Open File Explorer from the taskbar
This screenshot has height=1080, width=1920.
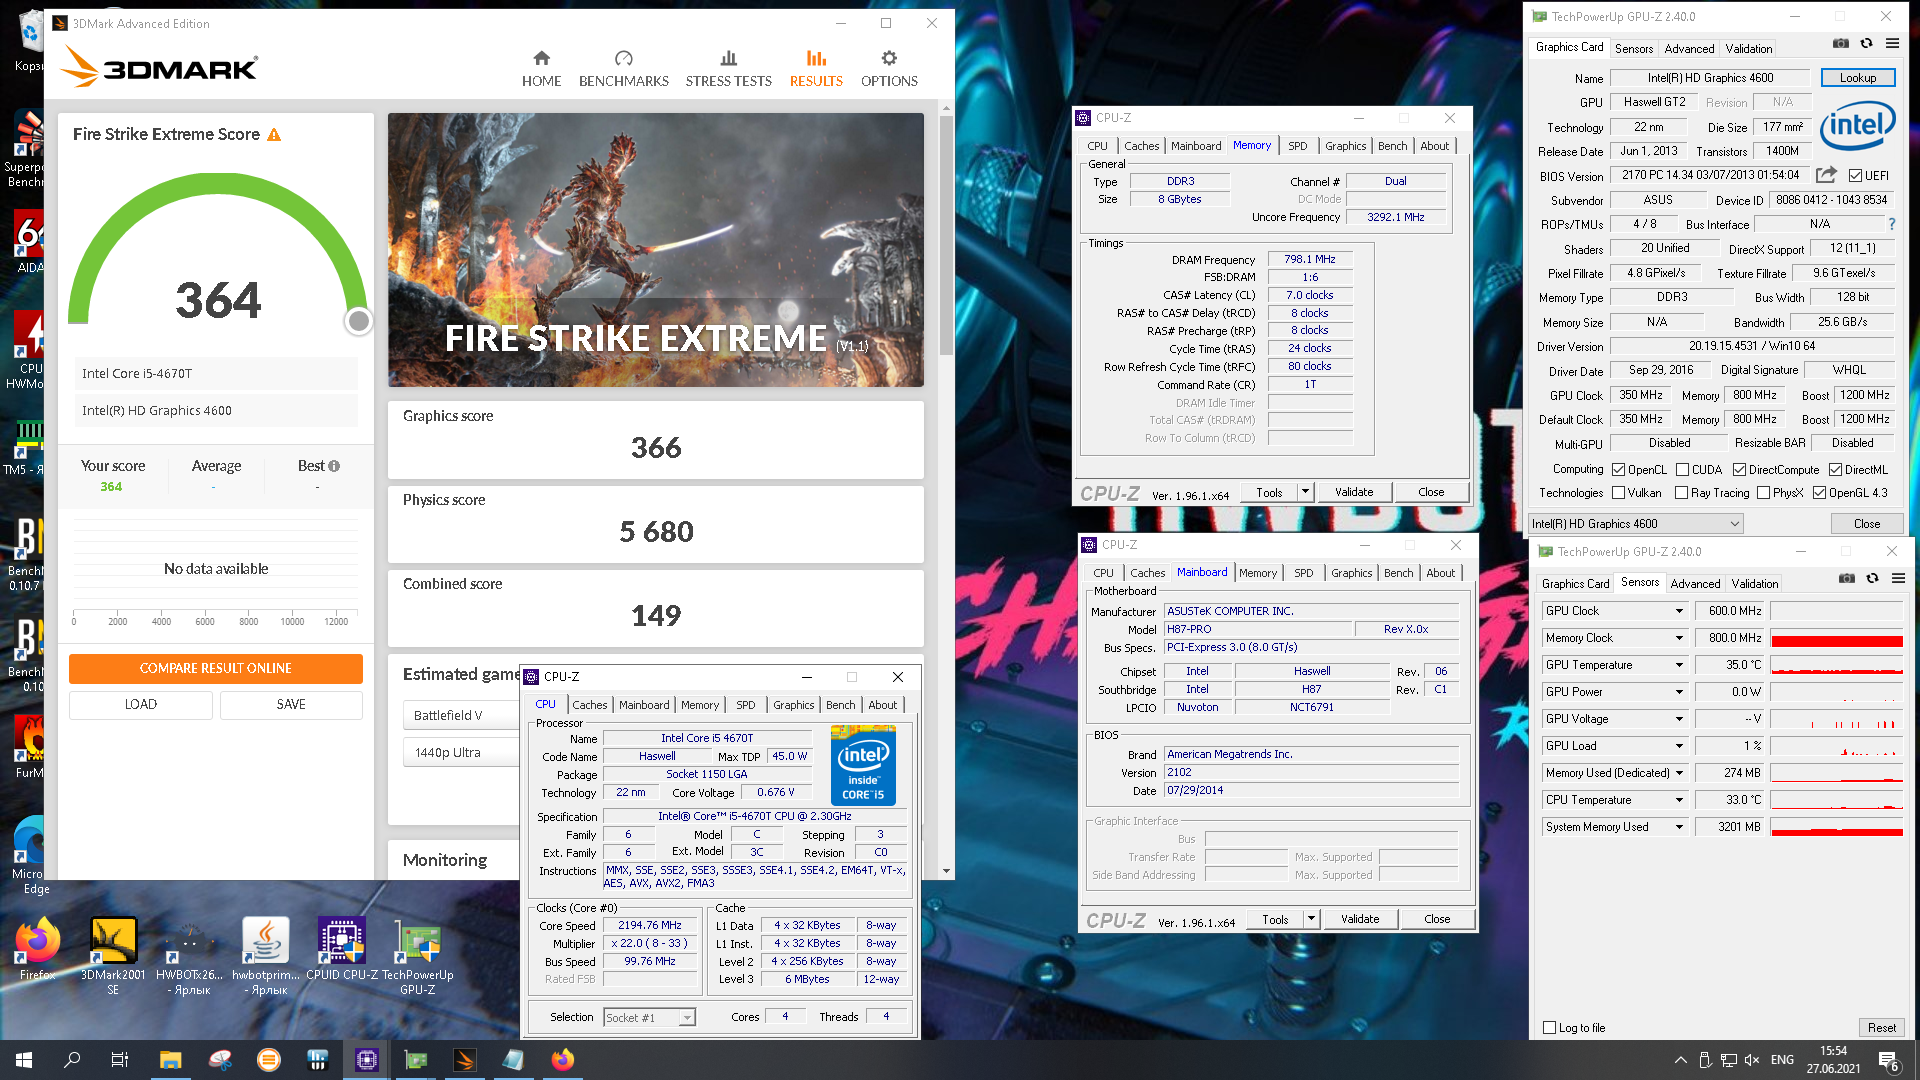click(170, 1060)
